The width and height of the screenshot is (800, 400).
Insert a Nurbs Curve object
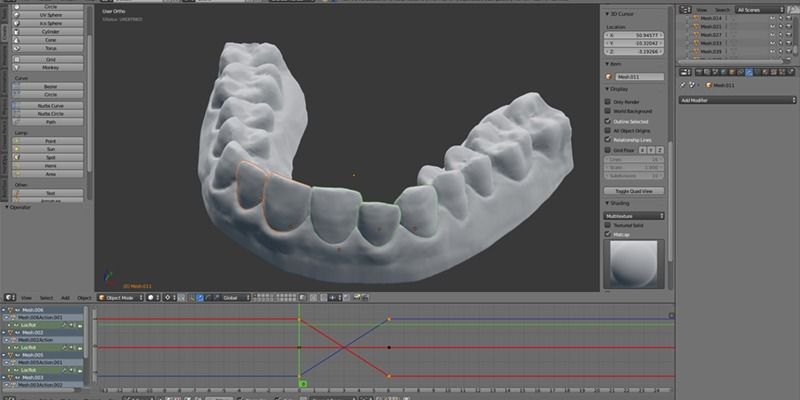tap(50, 105)
